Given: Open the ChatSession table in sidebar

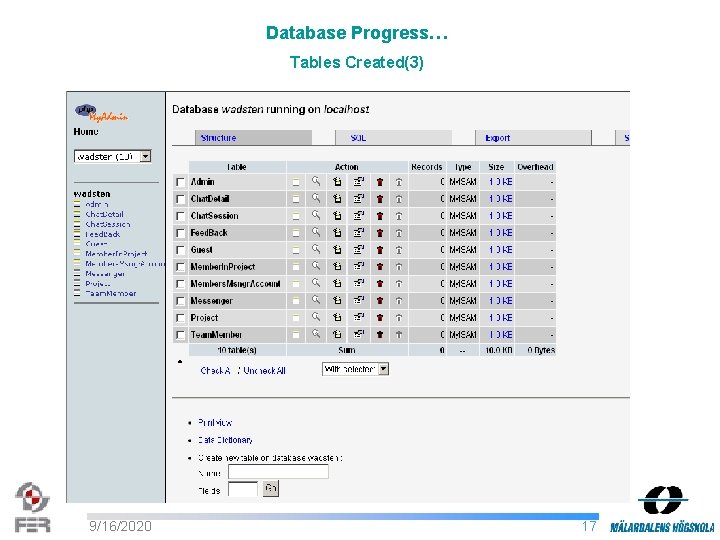Looking at the screenshot, I should point(108,224).
